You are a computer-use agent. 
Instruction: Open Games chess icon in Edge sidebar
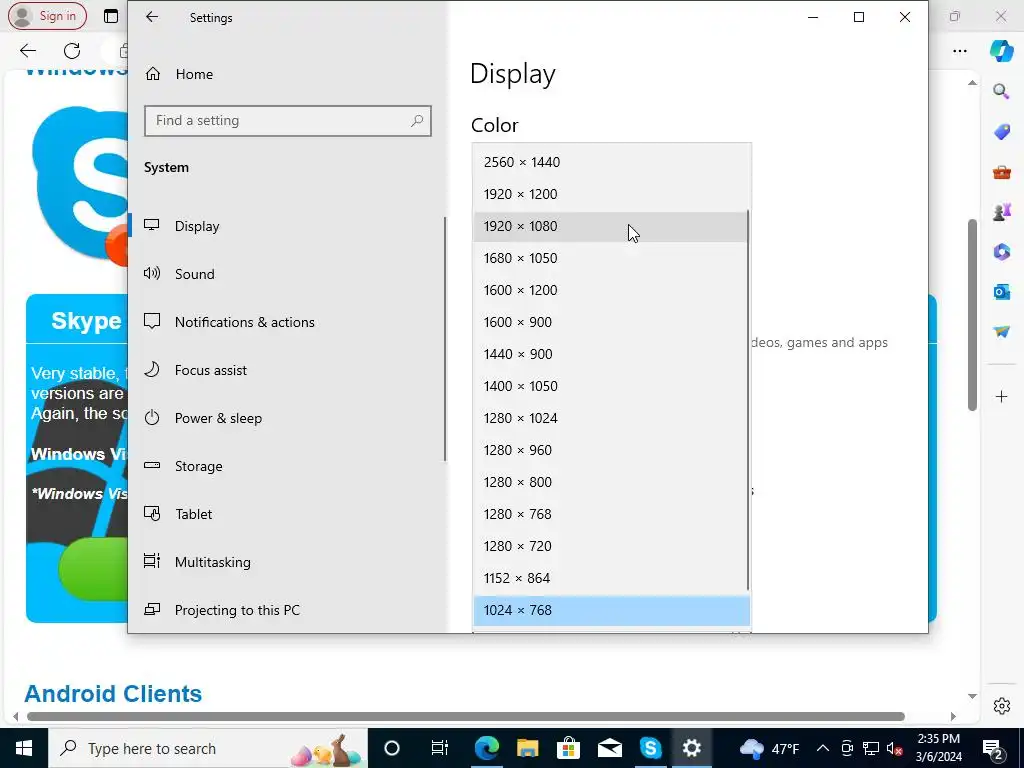1001,212
